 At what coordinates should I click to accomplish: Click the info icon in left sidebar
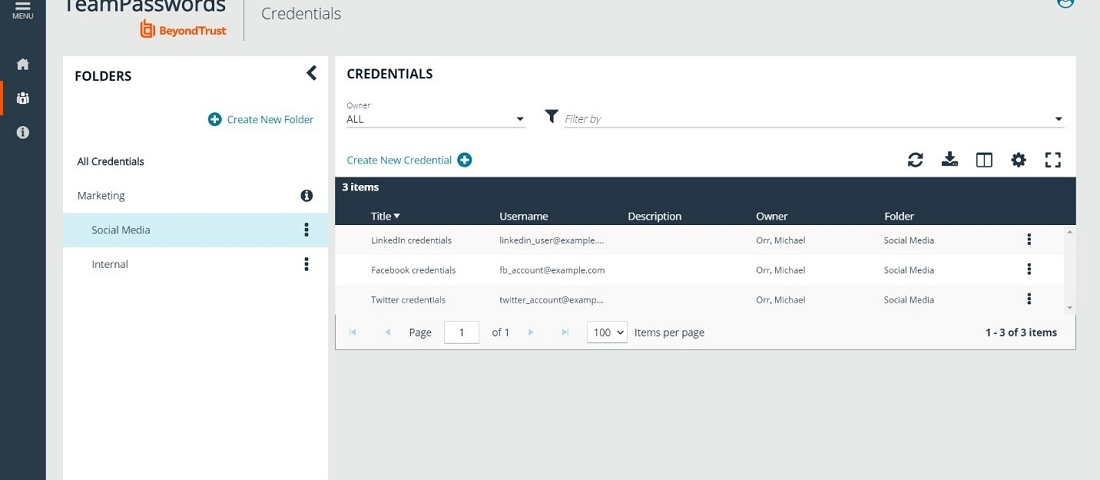tap(23, 132)
